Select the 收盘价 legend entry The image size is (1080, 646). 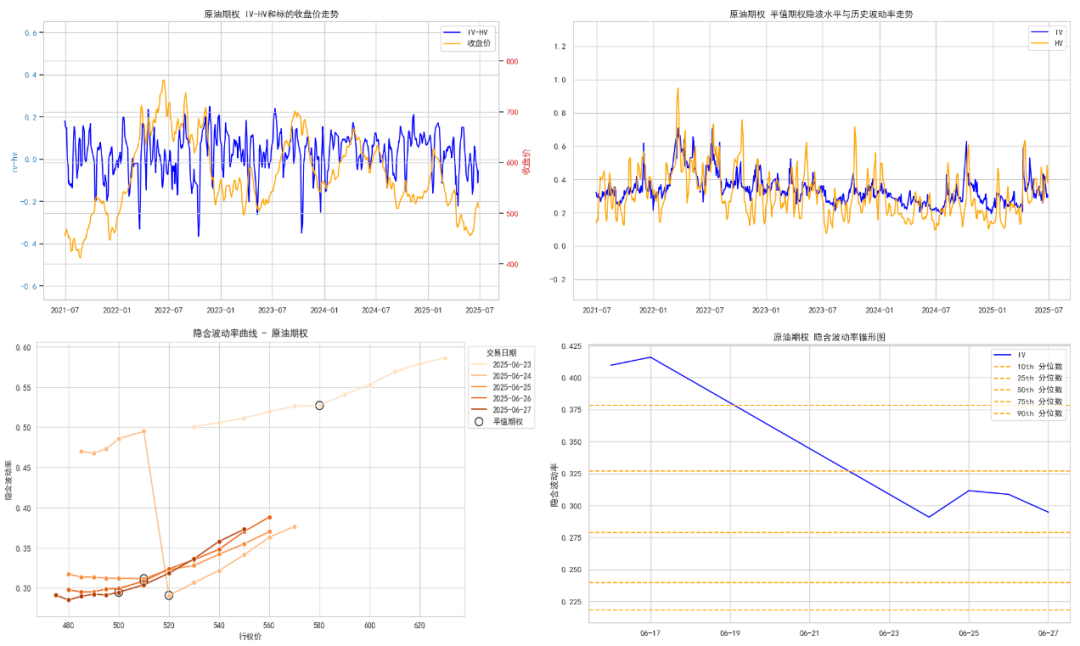[x=467, y=43]
